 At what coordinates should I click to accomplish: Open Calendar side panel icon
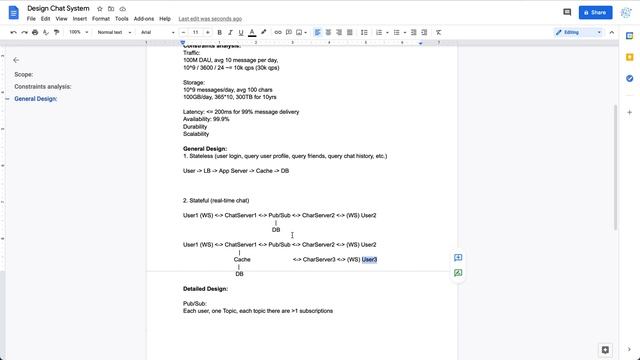pyautogui.click(x=629, y=36)
